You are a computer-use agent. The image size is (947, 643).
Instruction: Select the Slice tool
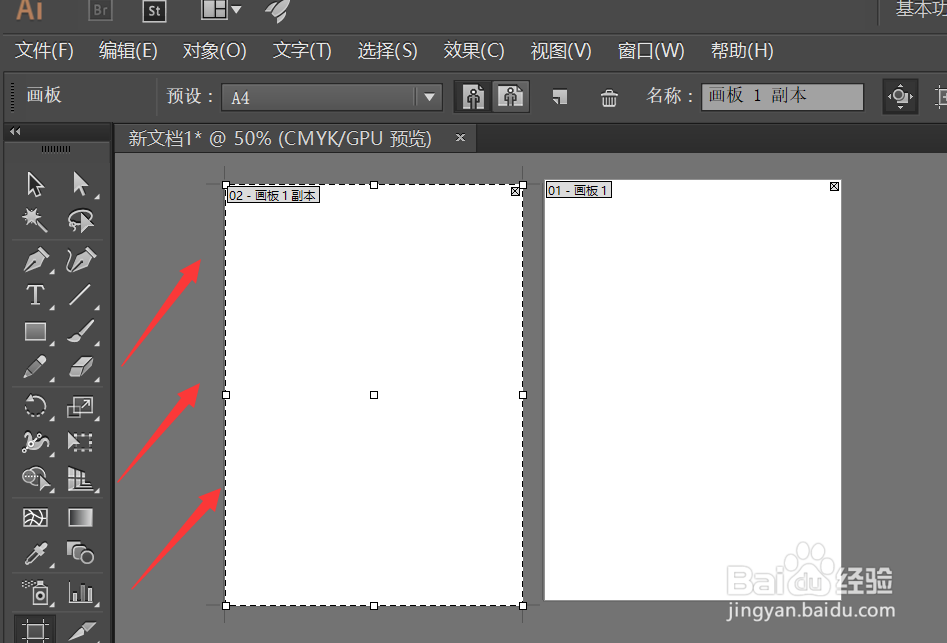click(80, 631)
